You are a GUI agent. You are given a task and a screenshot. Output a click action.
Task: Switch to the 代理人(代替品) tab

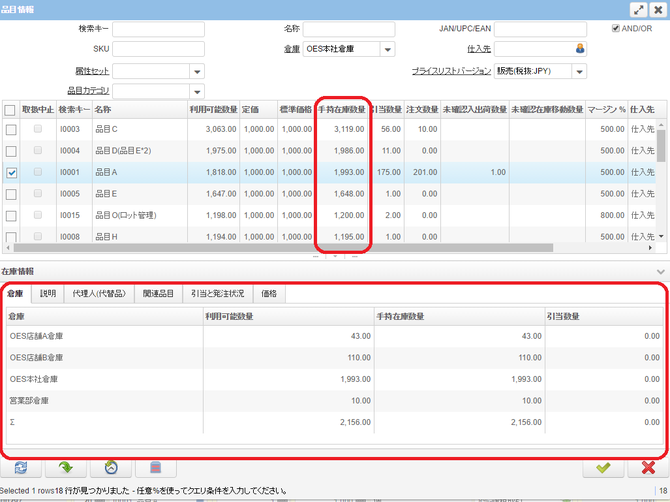click(x=99, y=294)
